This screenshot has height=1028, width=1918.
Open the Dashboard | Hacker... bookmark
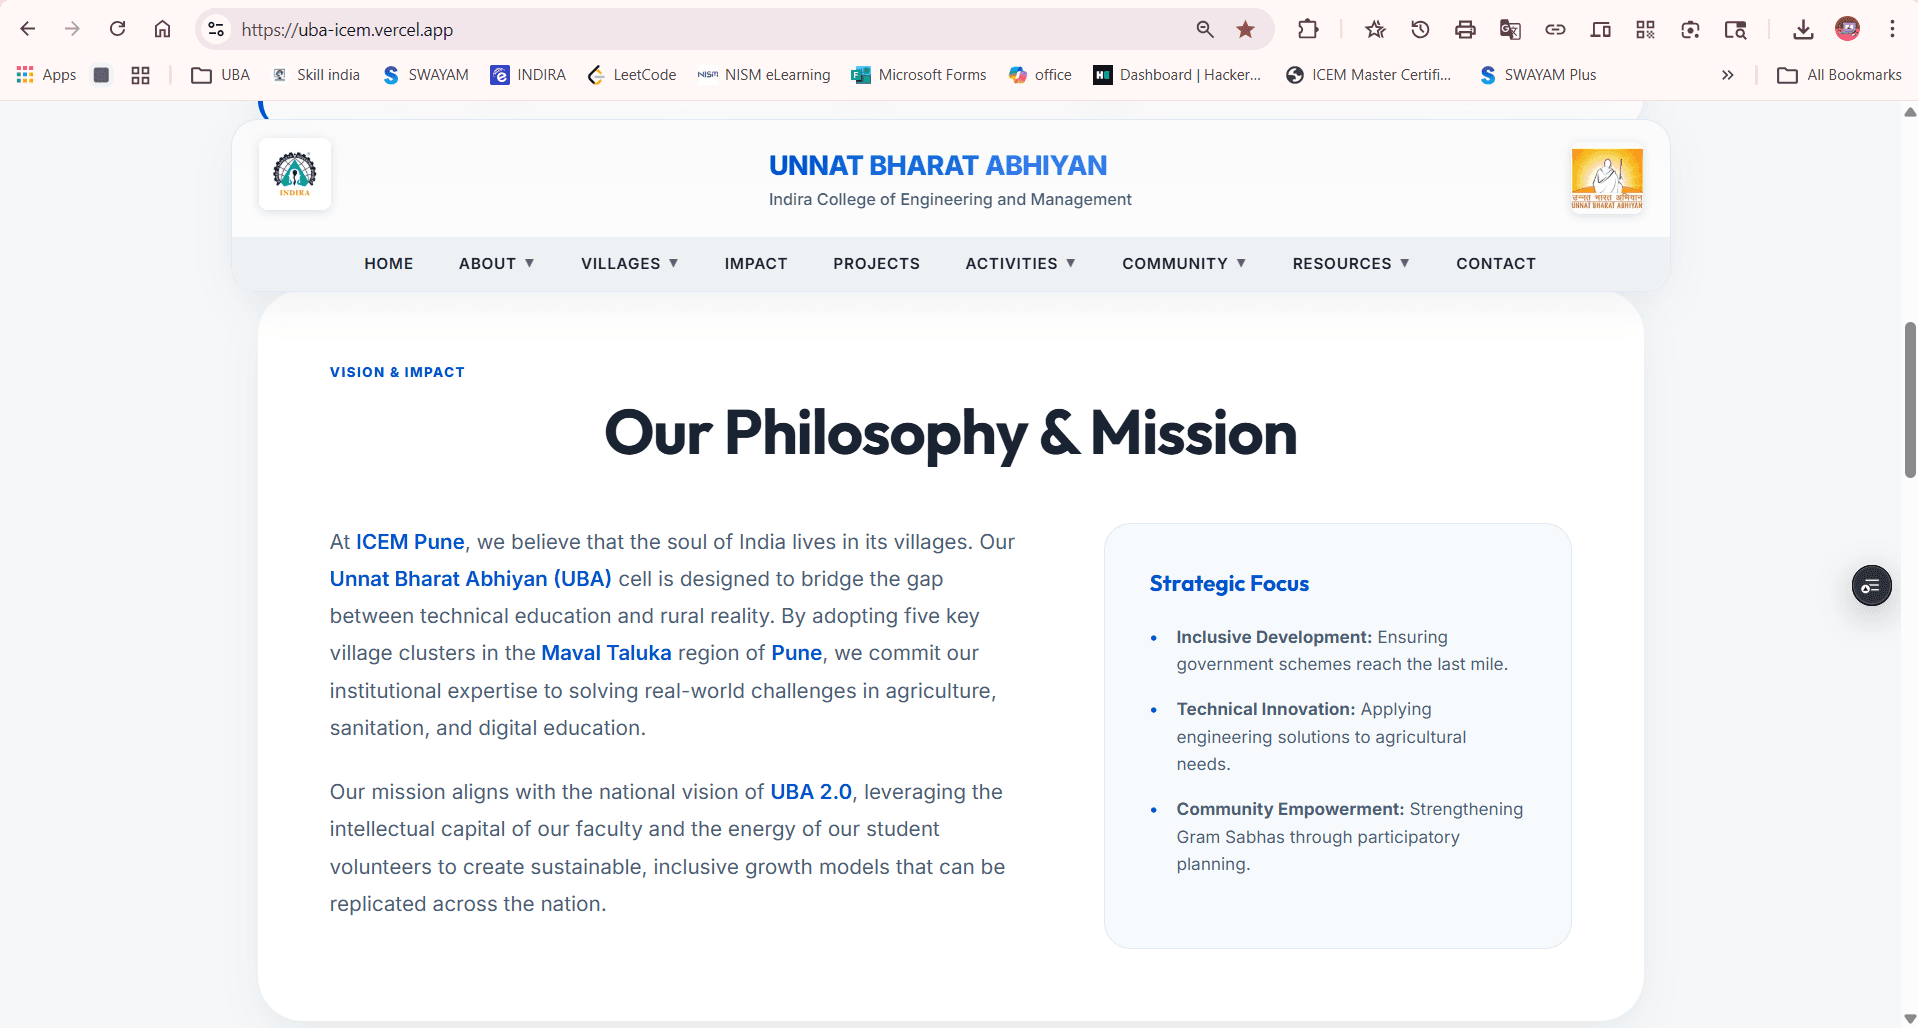tap(1177, 75)
